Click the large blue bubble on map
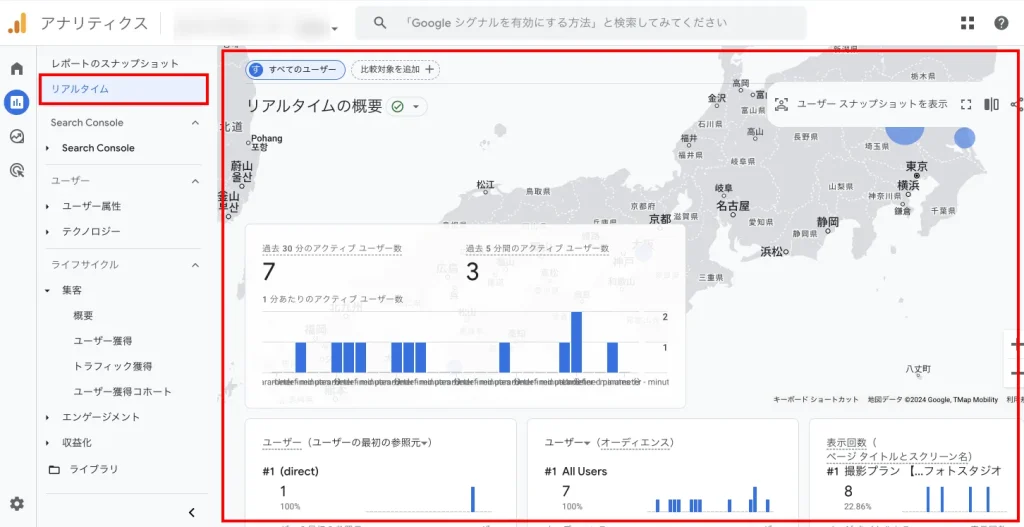 point(904,132)
